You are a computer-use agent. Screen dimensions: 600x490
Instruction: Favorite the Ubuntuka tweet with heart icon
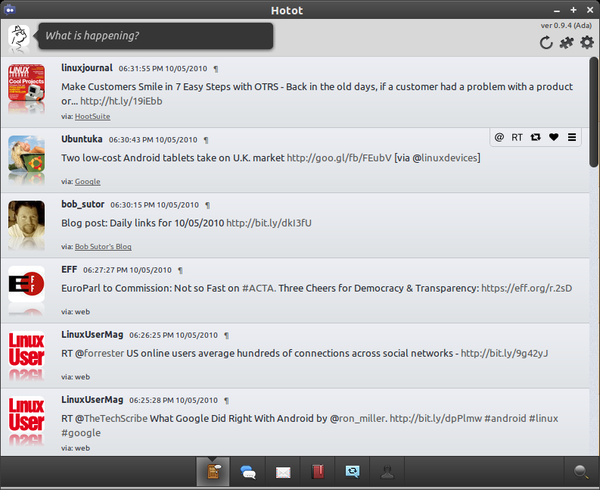click(x=554, y=137)
